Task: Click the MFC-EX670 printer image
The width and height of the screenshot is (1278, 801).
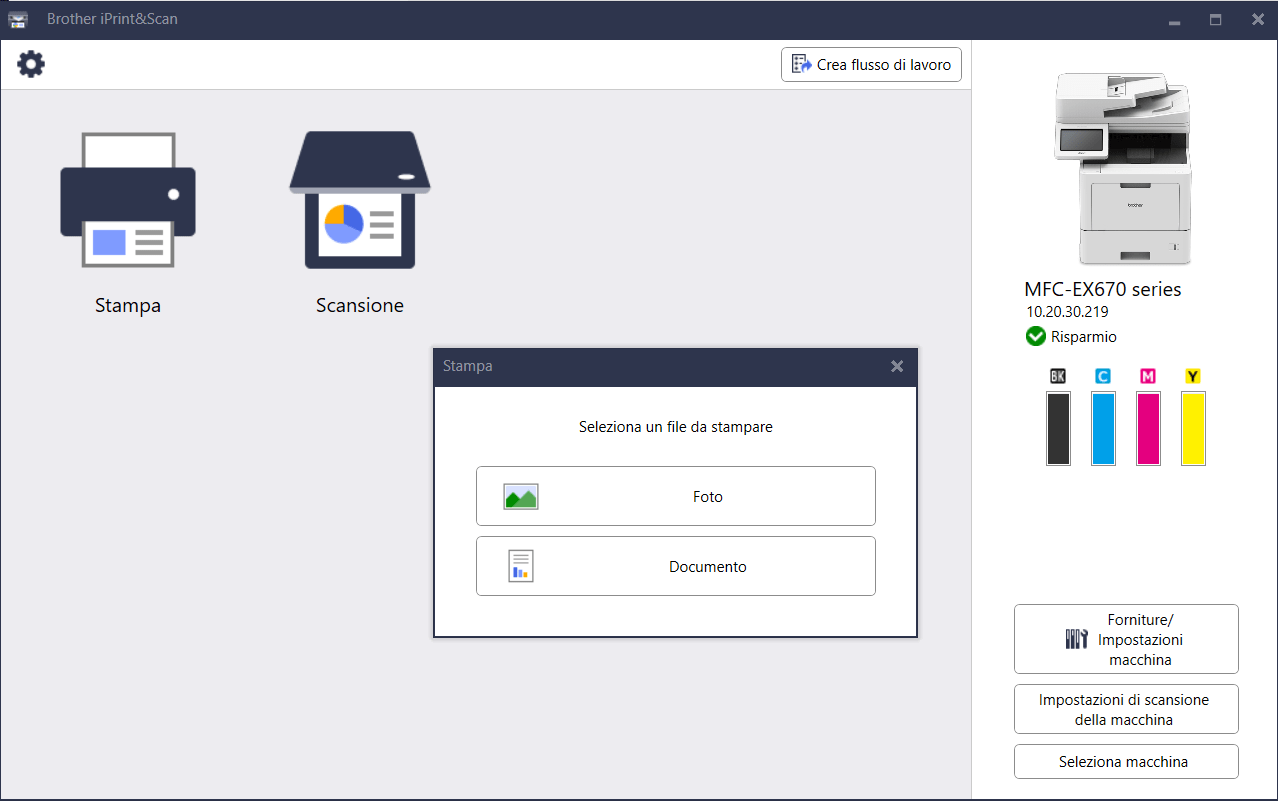Action: click(x=1124, y=167)
